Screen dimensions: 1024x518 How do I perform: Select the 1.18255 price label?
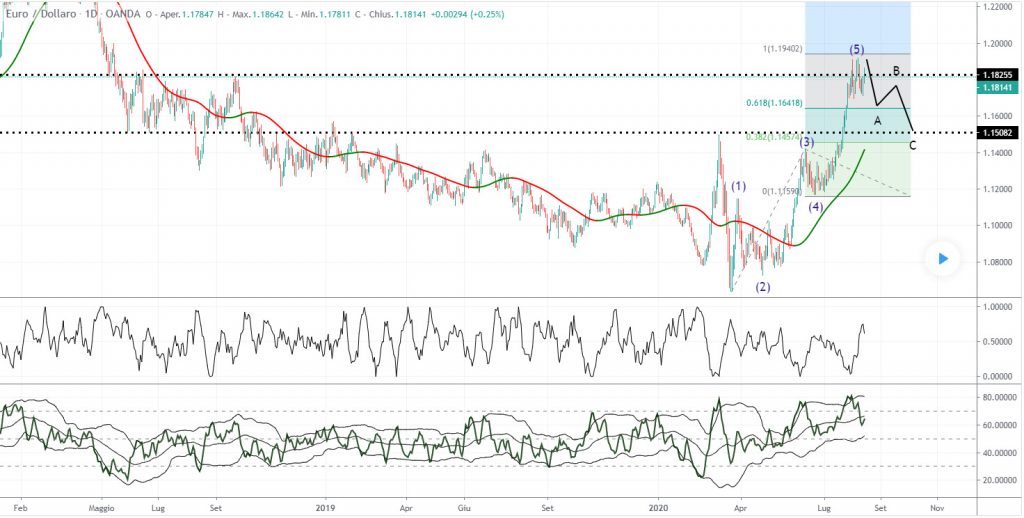point(999,75)
